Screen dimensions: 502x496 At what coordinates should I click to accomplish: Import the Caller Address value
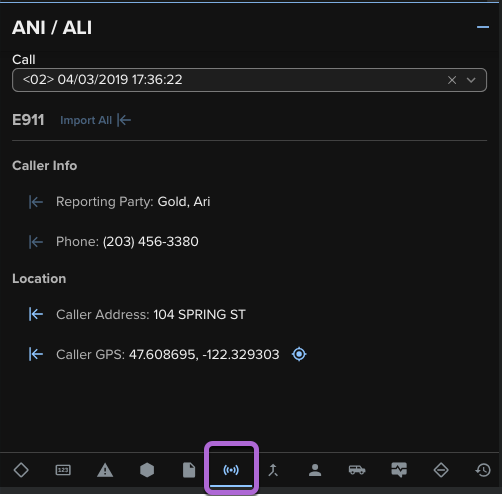pos(36,314)
